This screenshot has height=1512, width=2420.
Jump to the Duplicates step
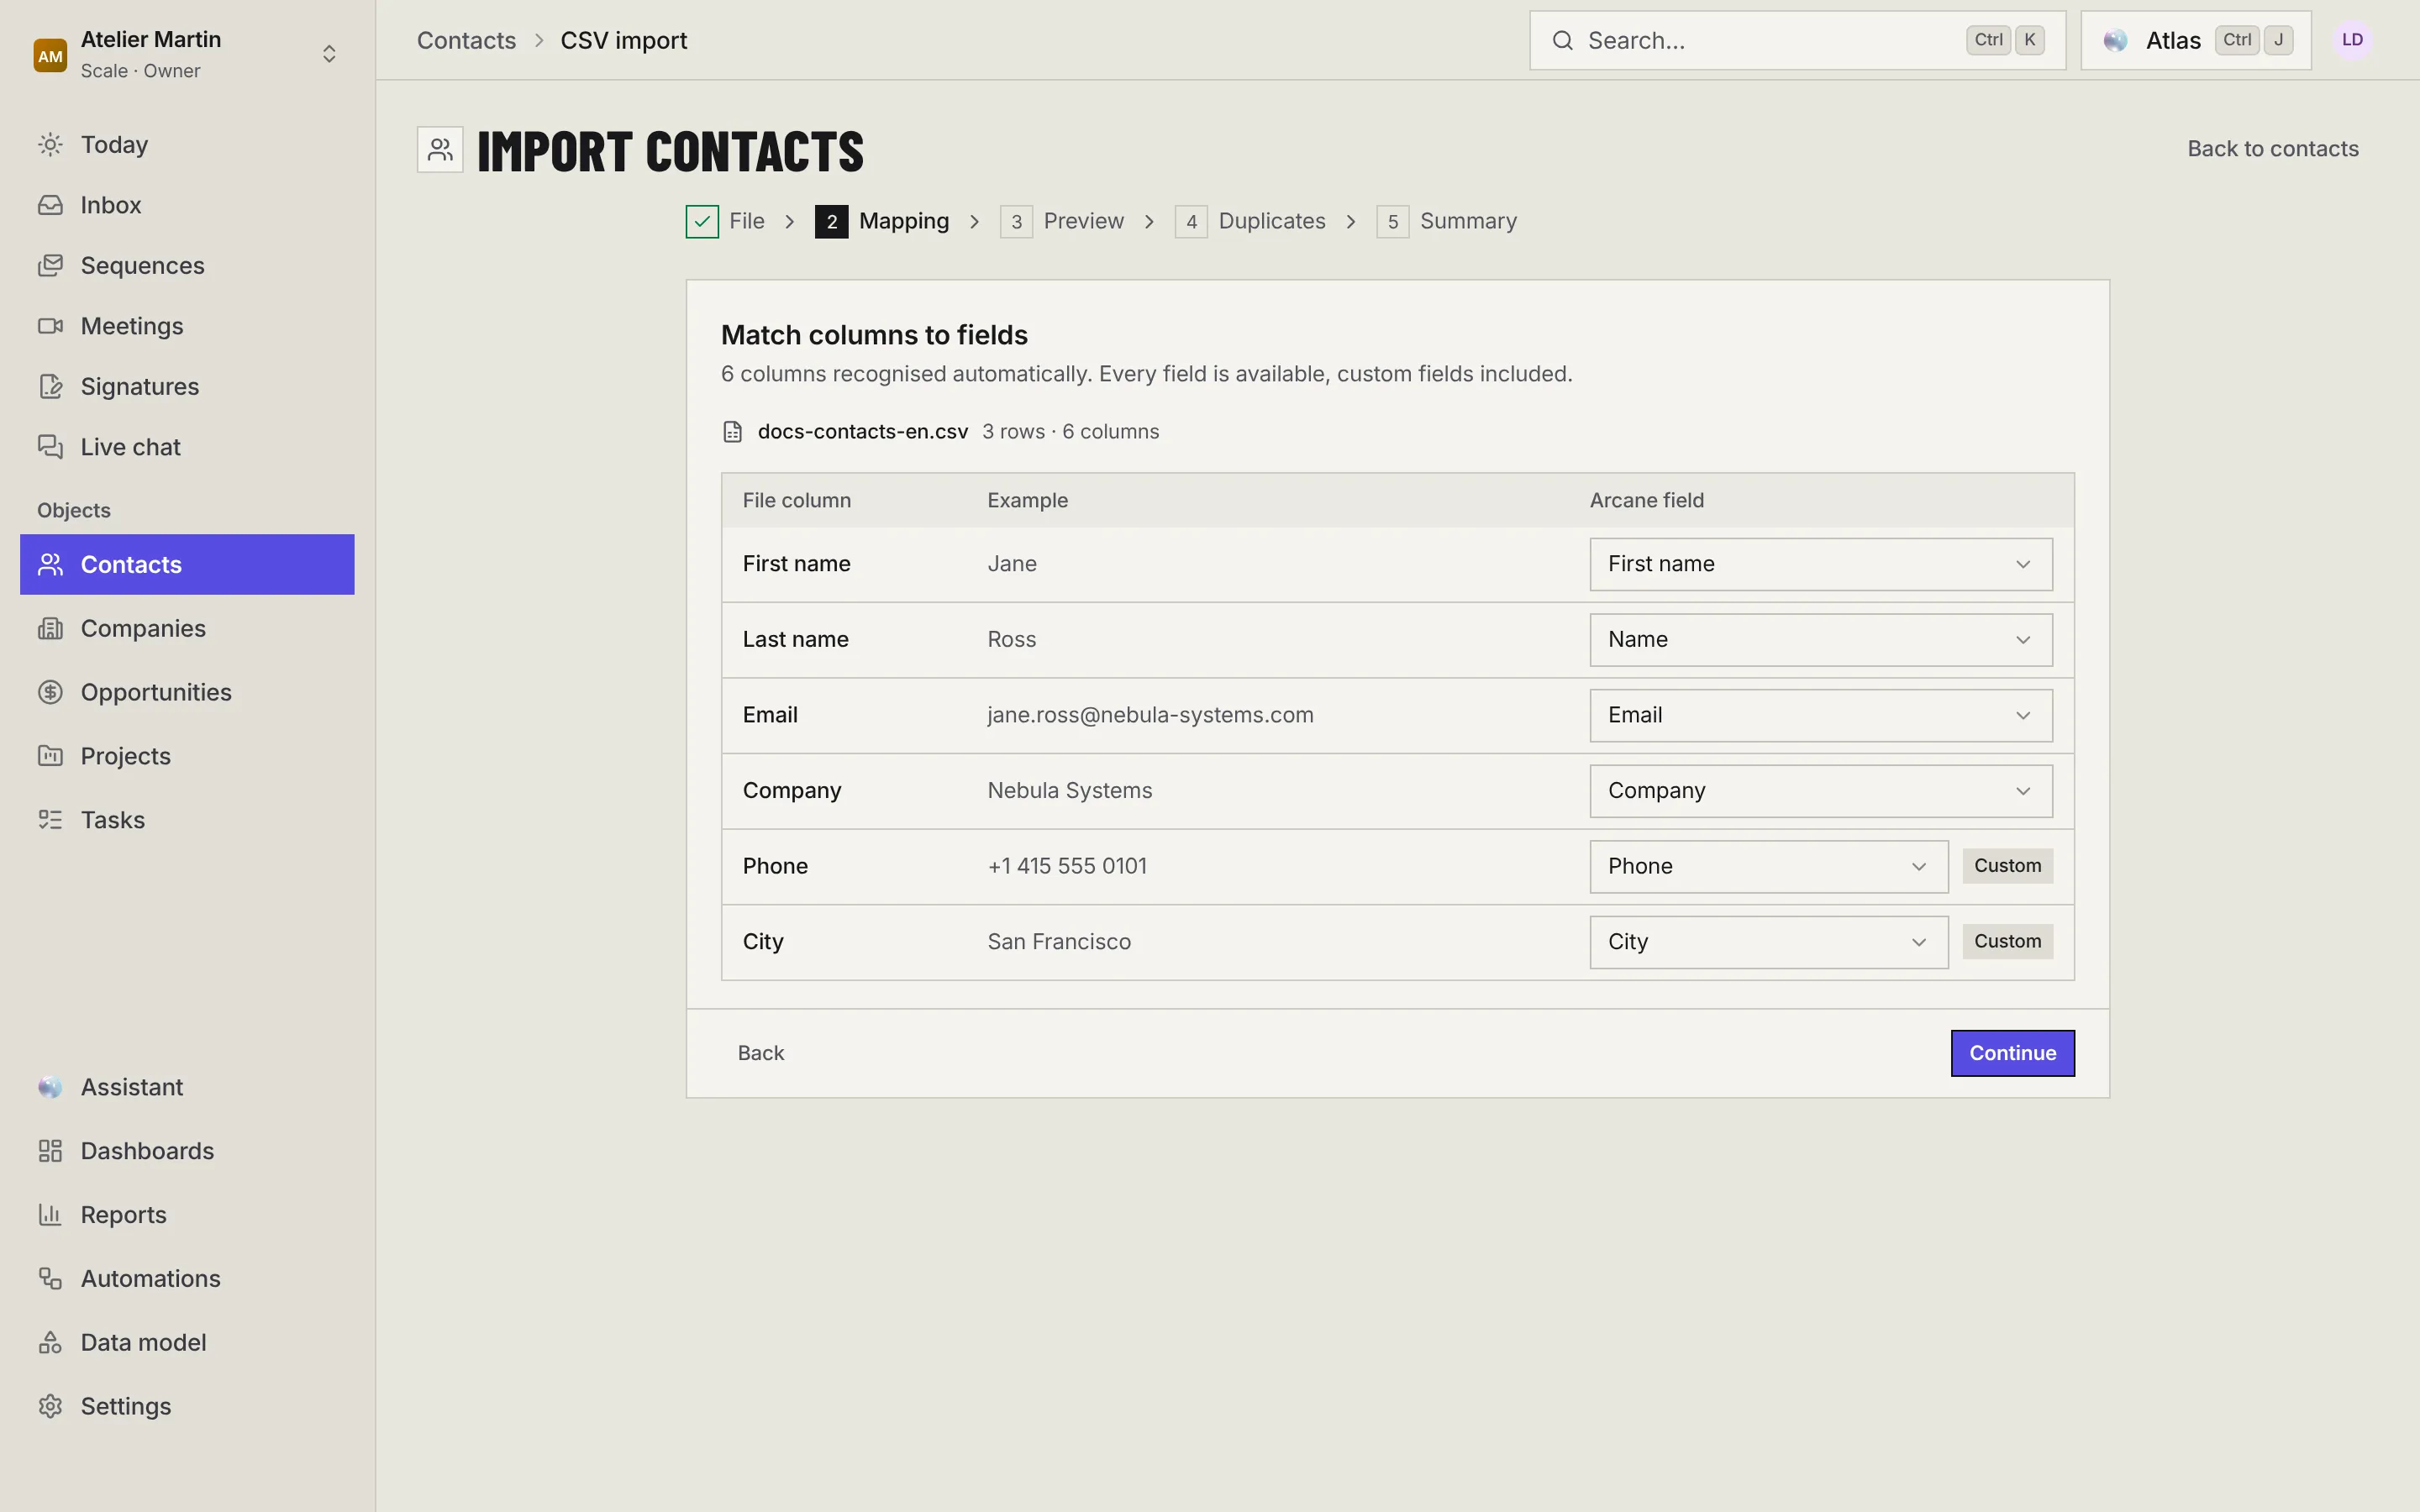pyautogui.click(x=1250, y=221)
